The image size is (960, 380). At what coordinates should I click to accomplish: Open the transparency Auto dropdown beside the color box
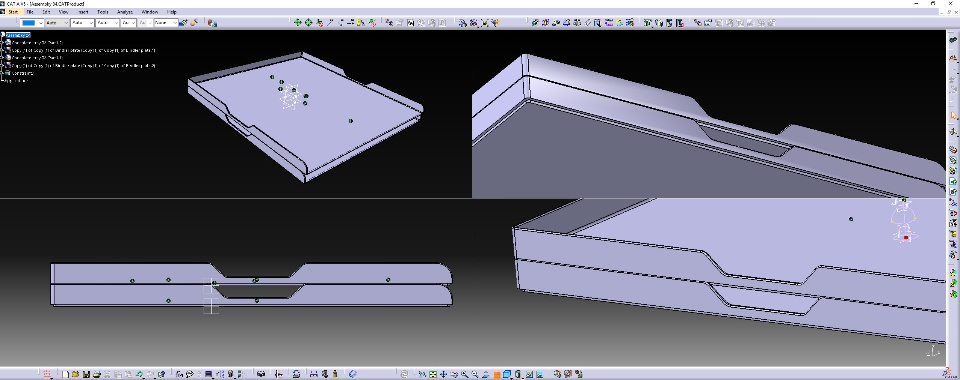pos(57,23)
